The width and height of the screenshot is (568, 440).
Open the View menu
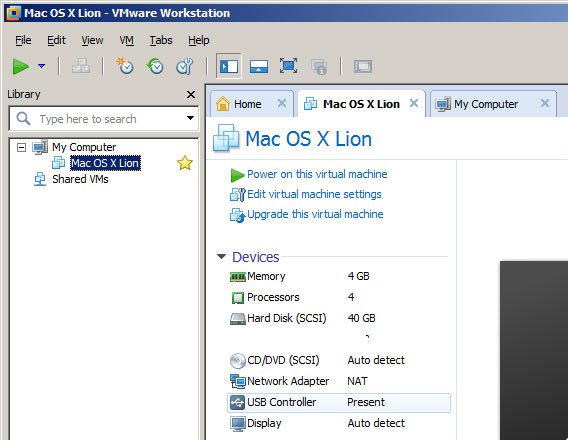[x=92, y=40]
